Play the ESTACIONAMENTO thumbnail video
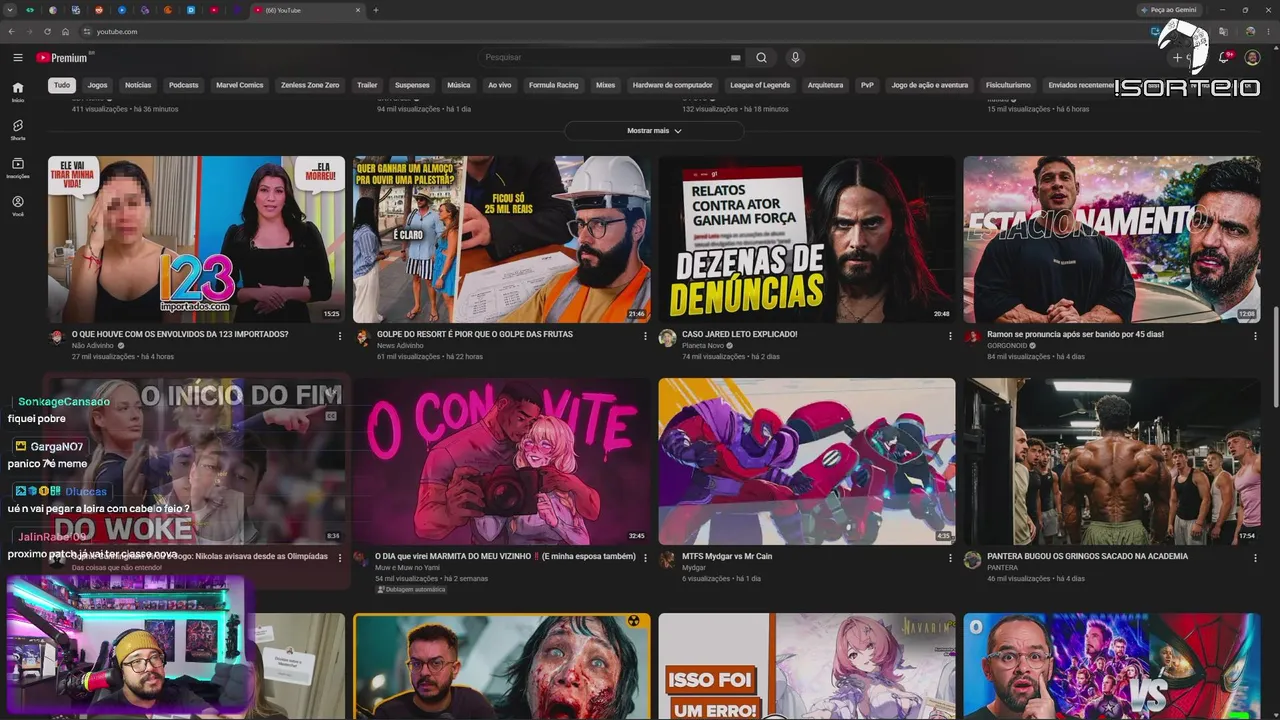Image resolution: width=1280 pixels, height=720 pixels. (x=1111, y=239)
